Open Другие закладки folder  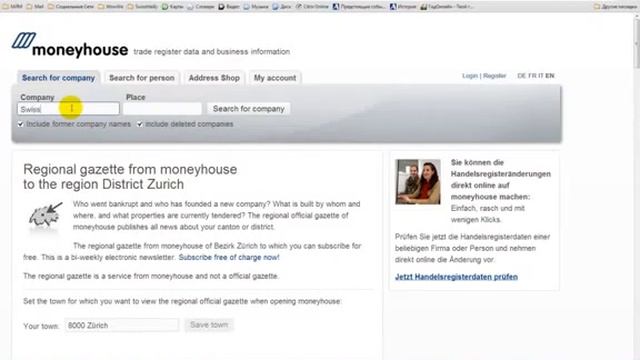(616, 7)
